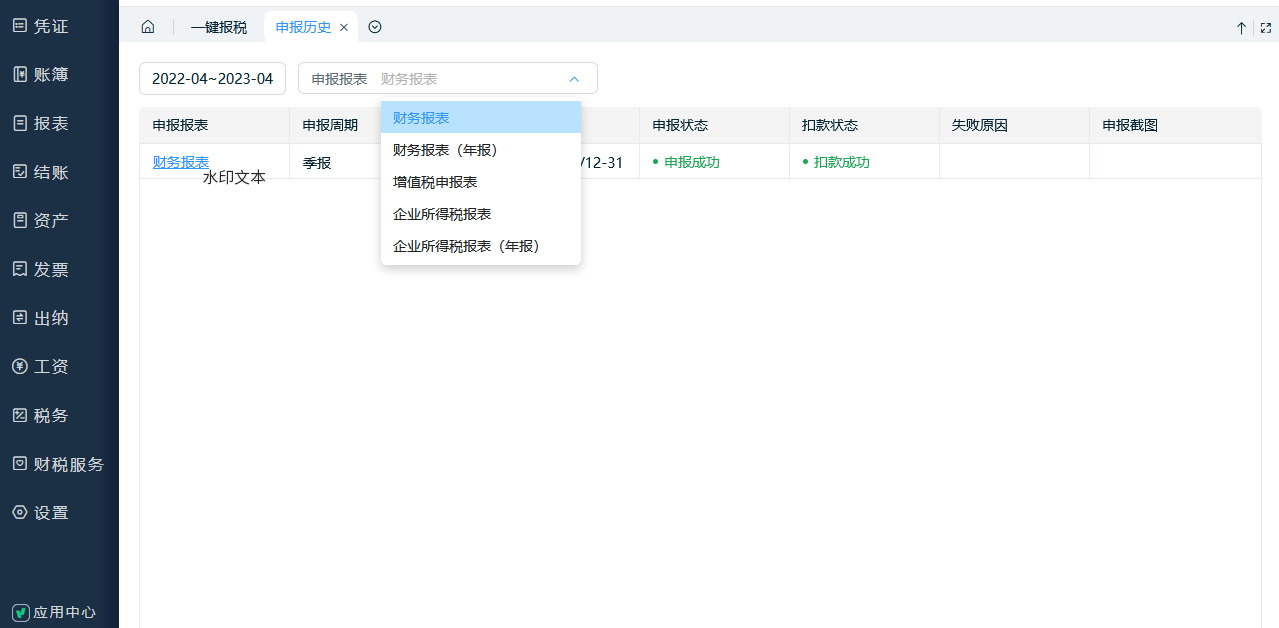This screenshot has width=1279, height=628.
Task: Click the up arrow collapse icon
Action: point(1241,28)
